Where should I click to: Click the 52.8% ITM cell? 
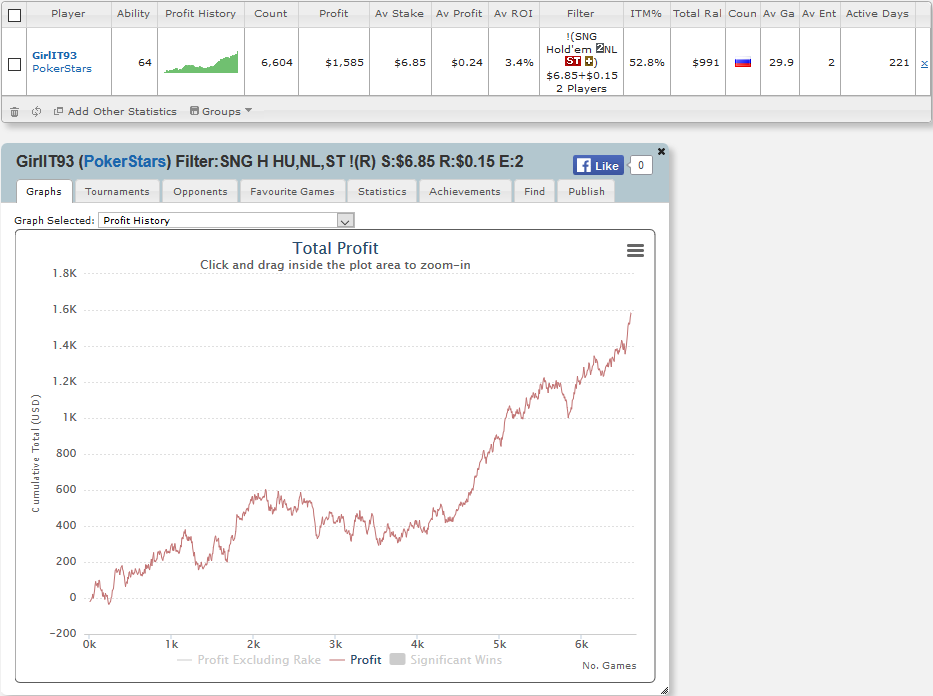[x=647, y=62]
